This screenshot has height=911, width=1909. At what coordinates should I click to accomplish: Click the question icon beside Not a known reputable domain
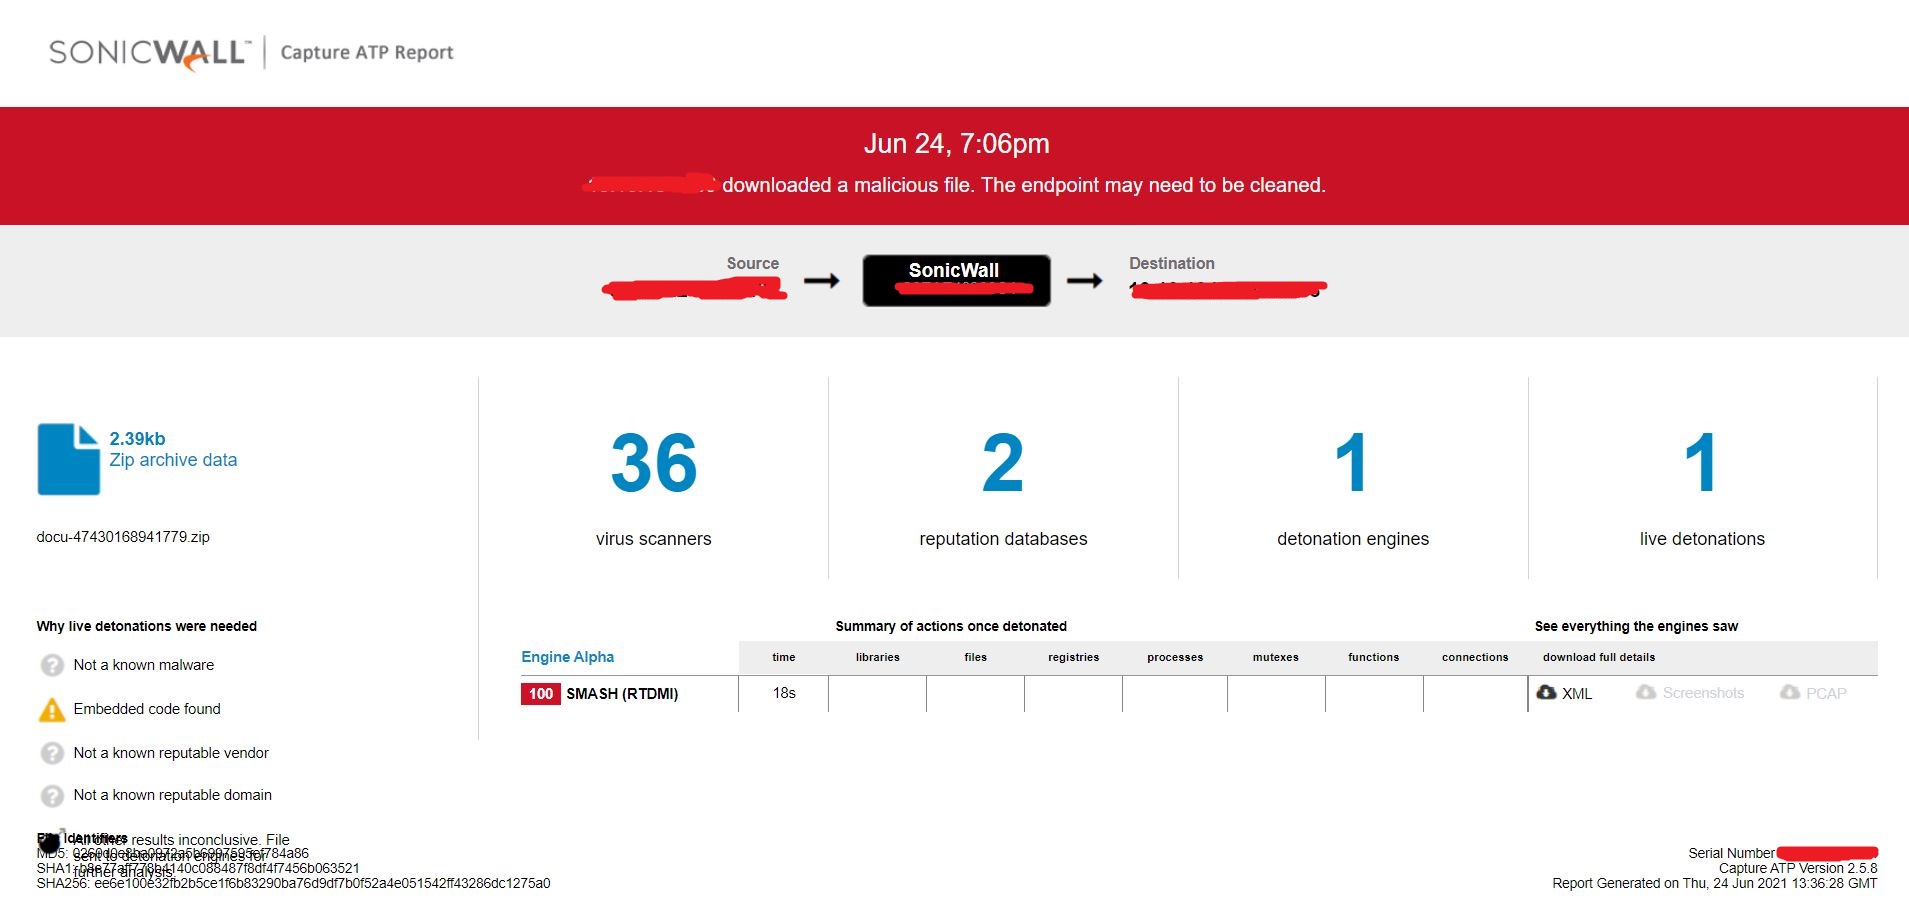52,795
